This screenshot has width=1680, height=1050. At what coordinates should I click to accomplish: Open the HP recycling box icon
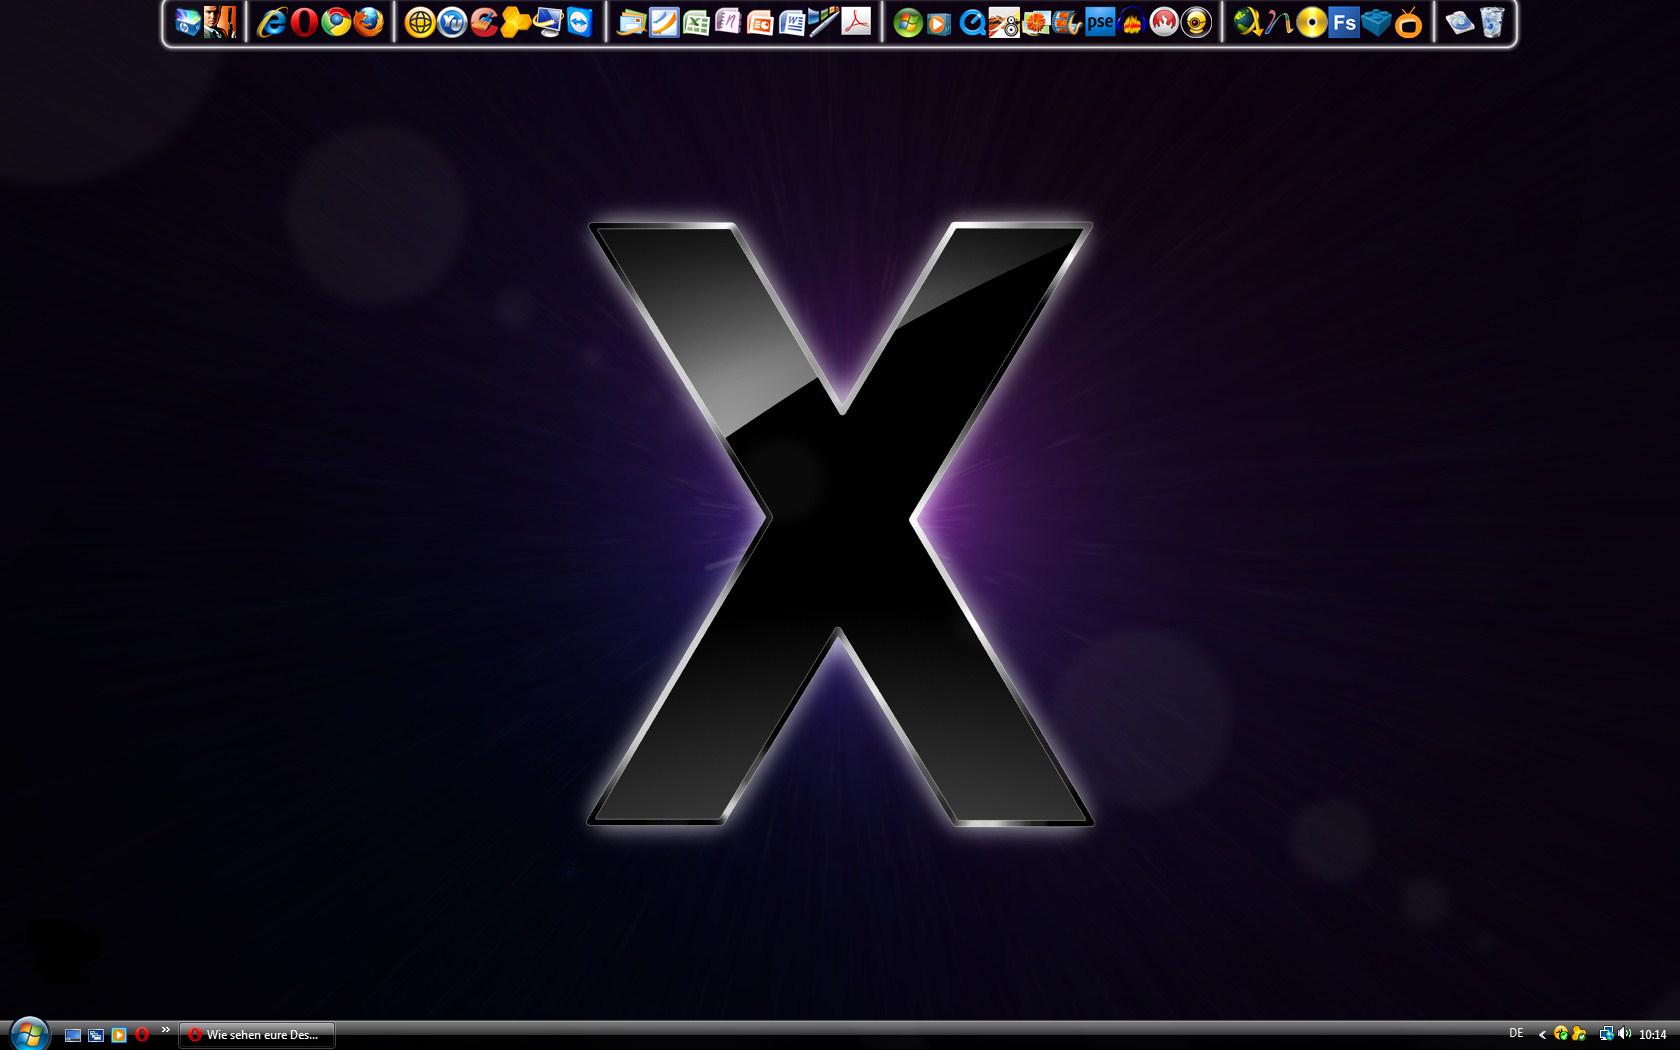(x=187, y=22)
